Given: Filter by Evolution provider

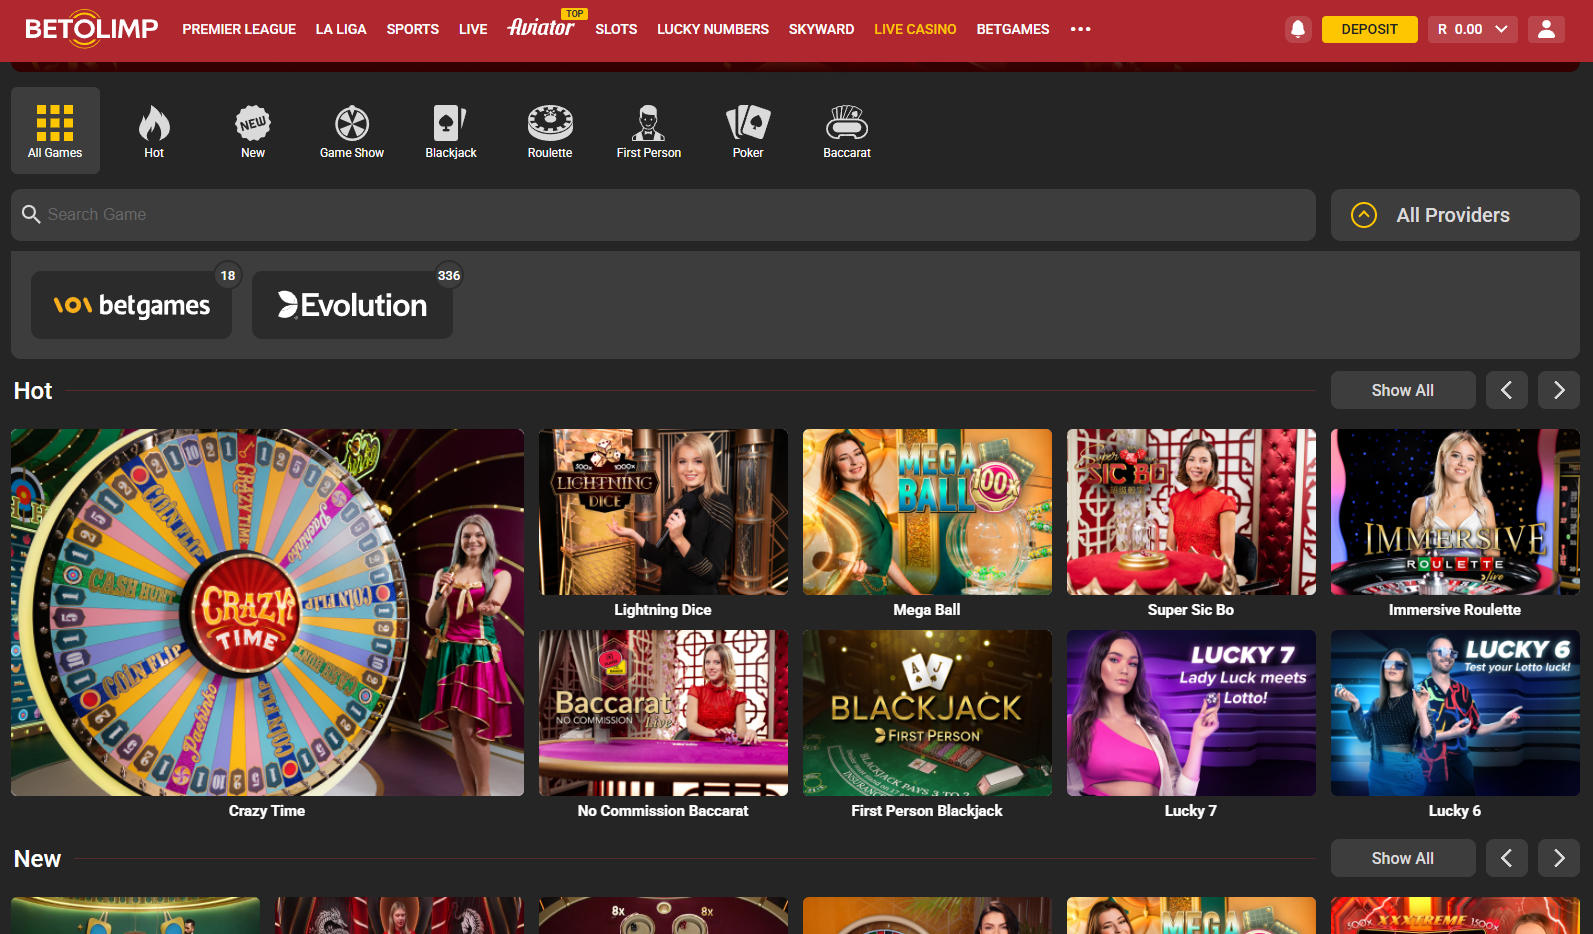Looking at the screenshot, I should 352,305.
